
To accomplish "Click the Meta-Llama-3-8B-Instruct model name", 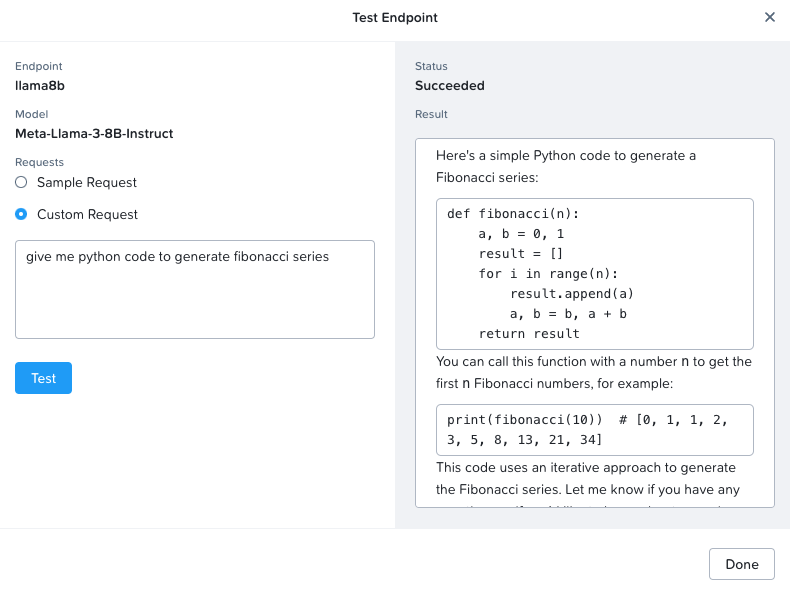I will click(94, 133).
